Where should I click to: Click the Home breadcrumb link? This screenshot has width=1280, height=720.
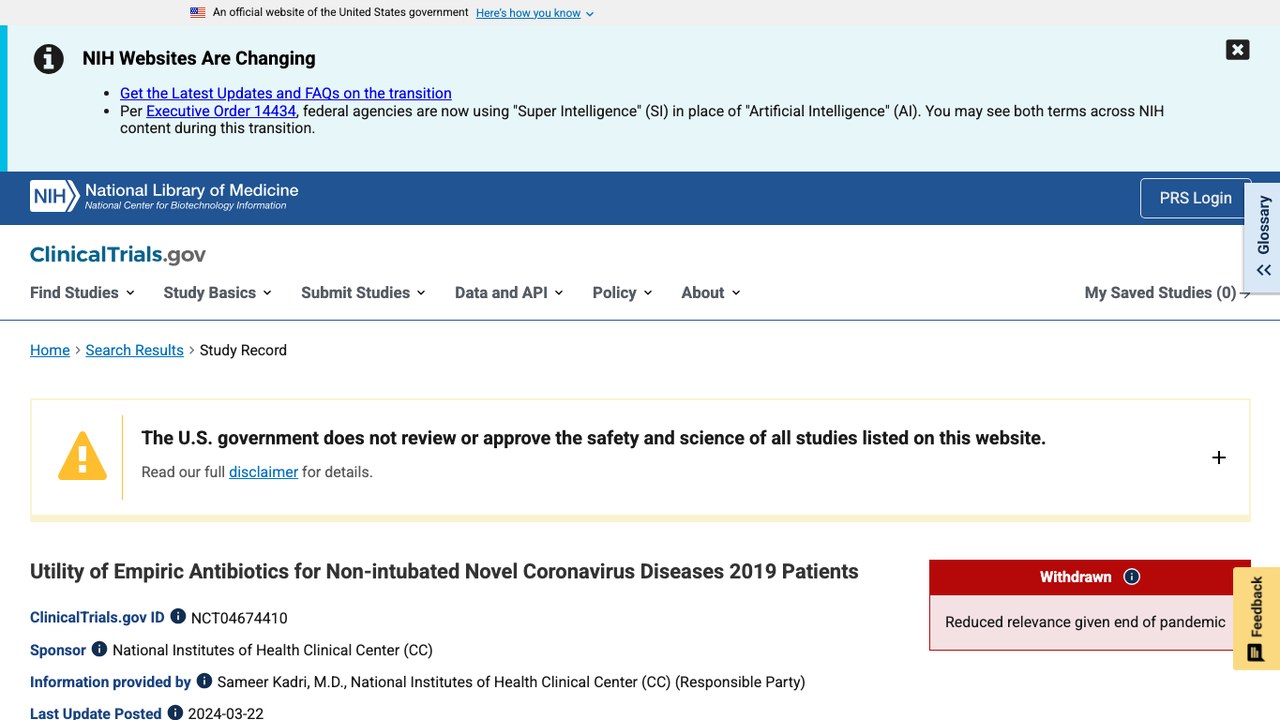tap(50, 350)
